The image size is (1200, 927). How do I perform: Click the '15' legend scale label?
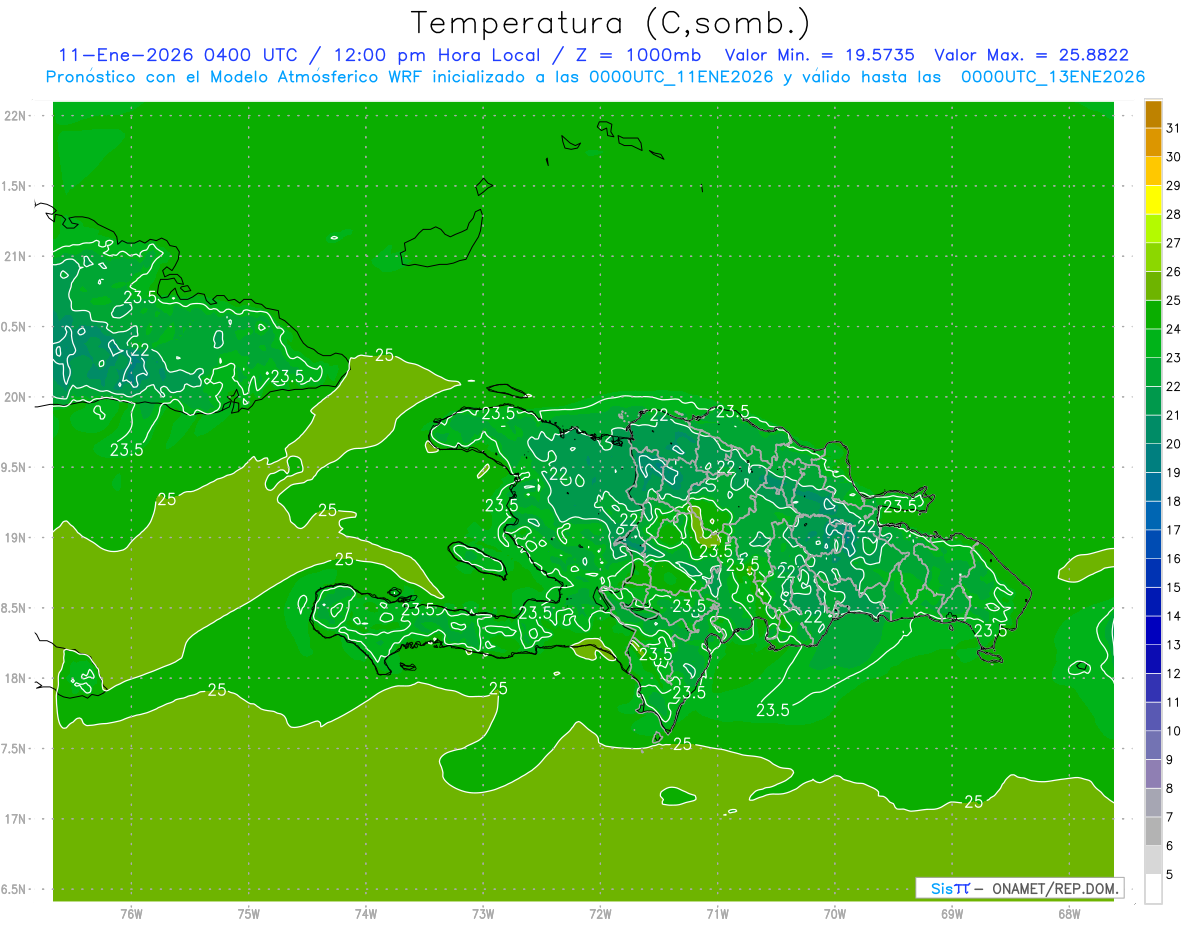click(x=1174, y=587)
